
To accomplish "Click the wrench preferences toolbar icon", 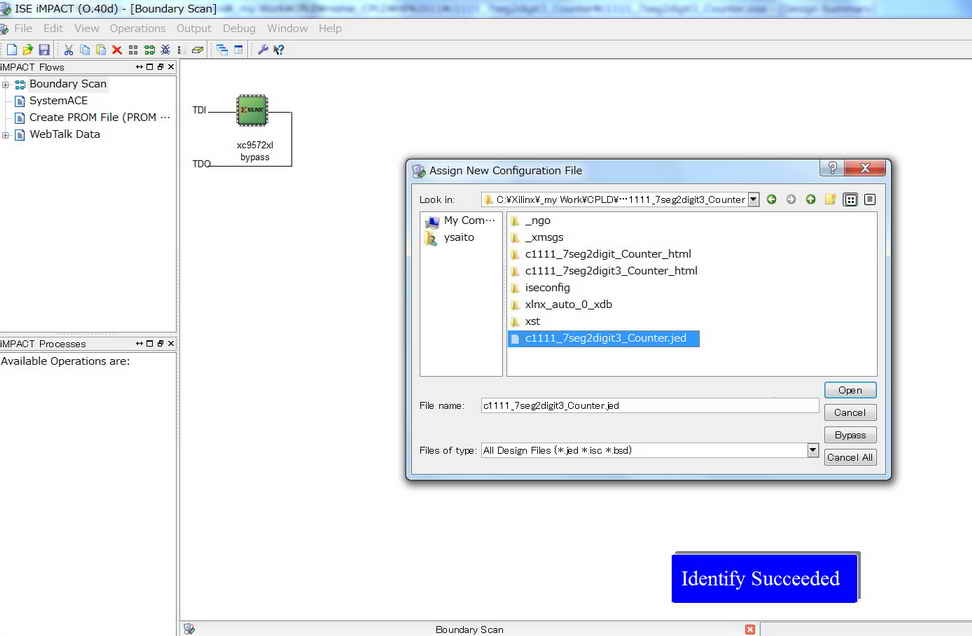I will (x=263, y=50).
